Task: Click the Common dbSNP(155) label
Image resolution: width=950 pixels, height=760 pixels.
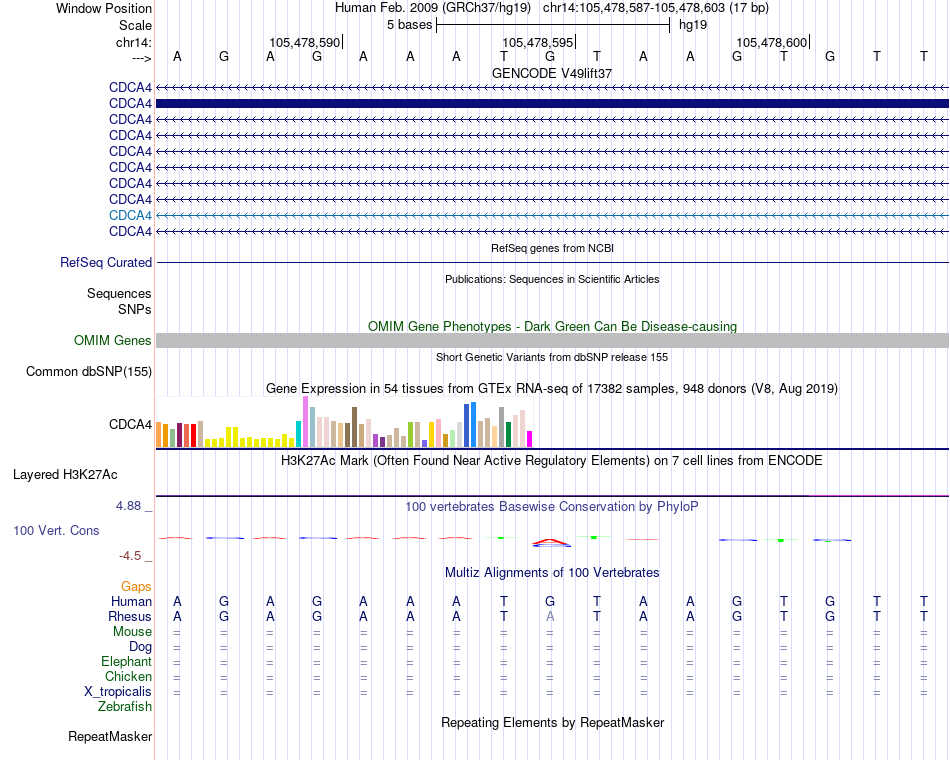Action: tap(89, 372)
